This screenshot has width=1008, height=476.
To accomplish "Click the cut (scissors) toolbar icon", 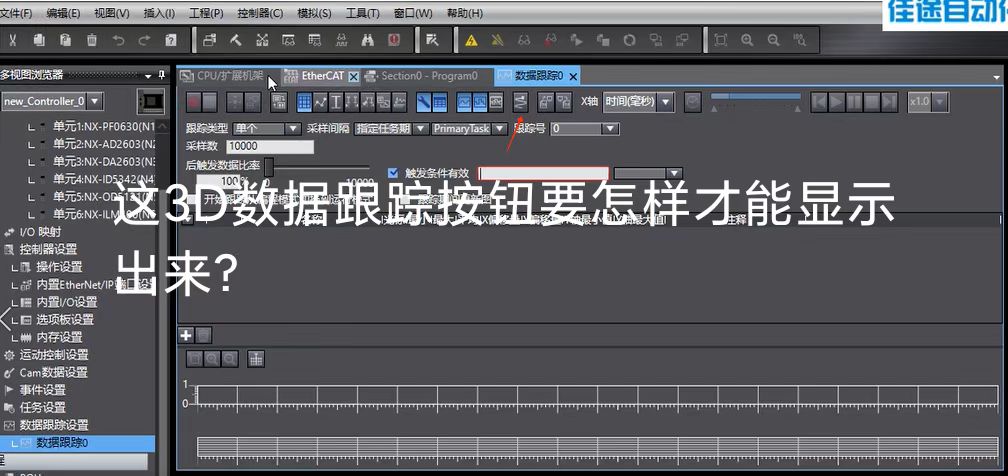I will tap(12, 40).
